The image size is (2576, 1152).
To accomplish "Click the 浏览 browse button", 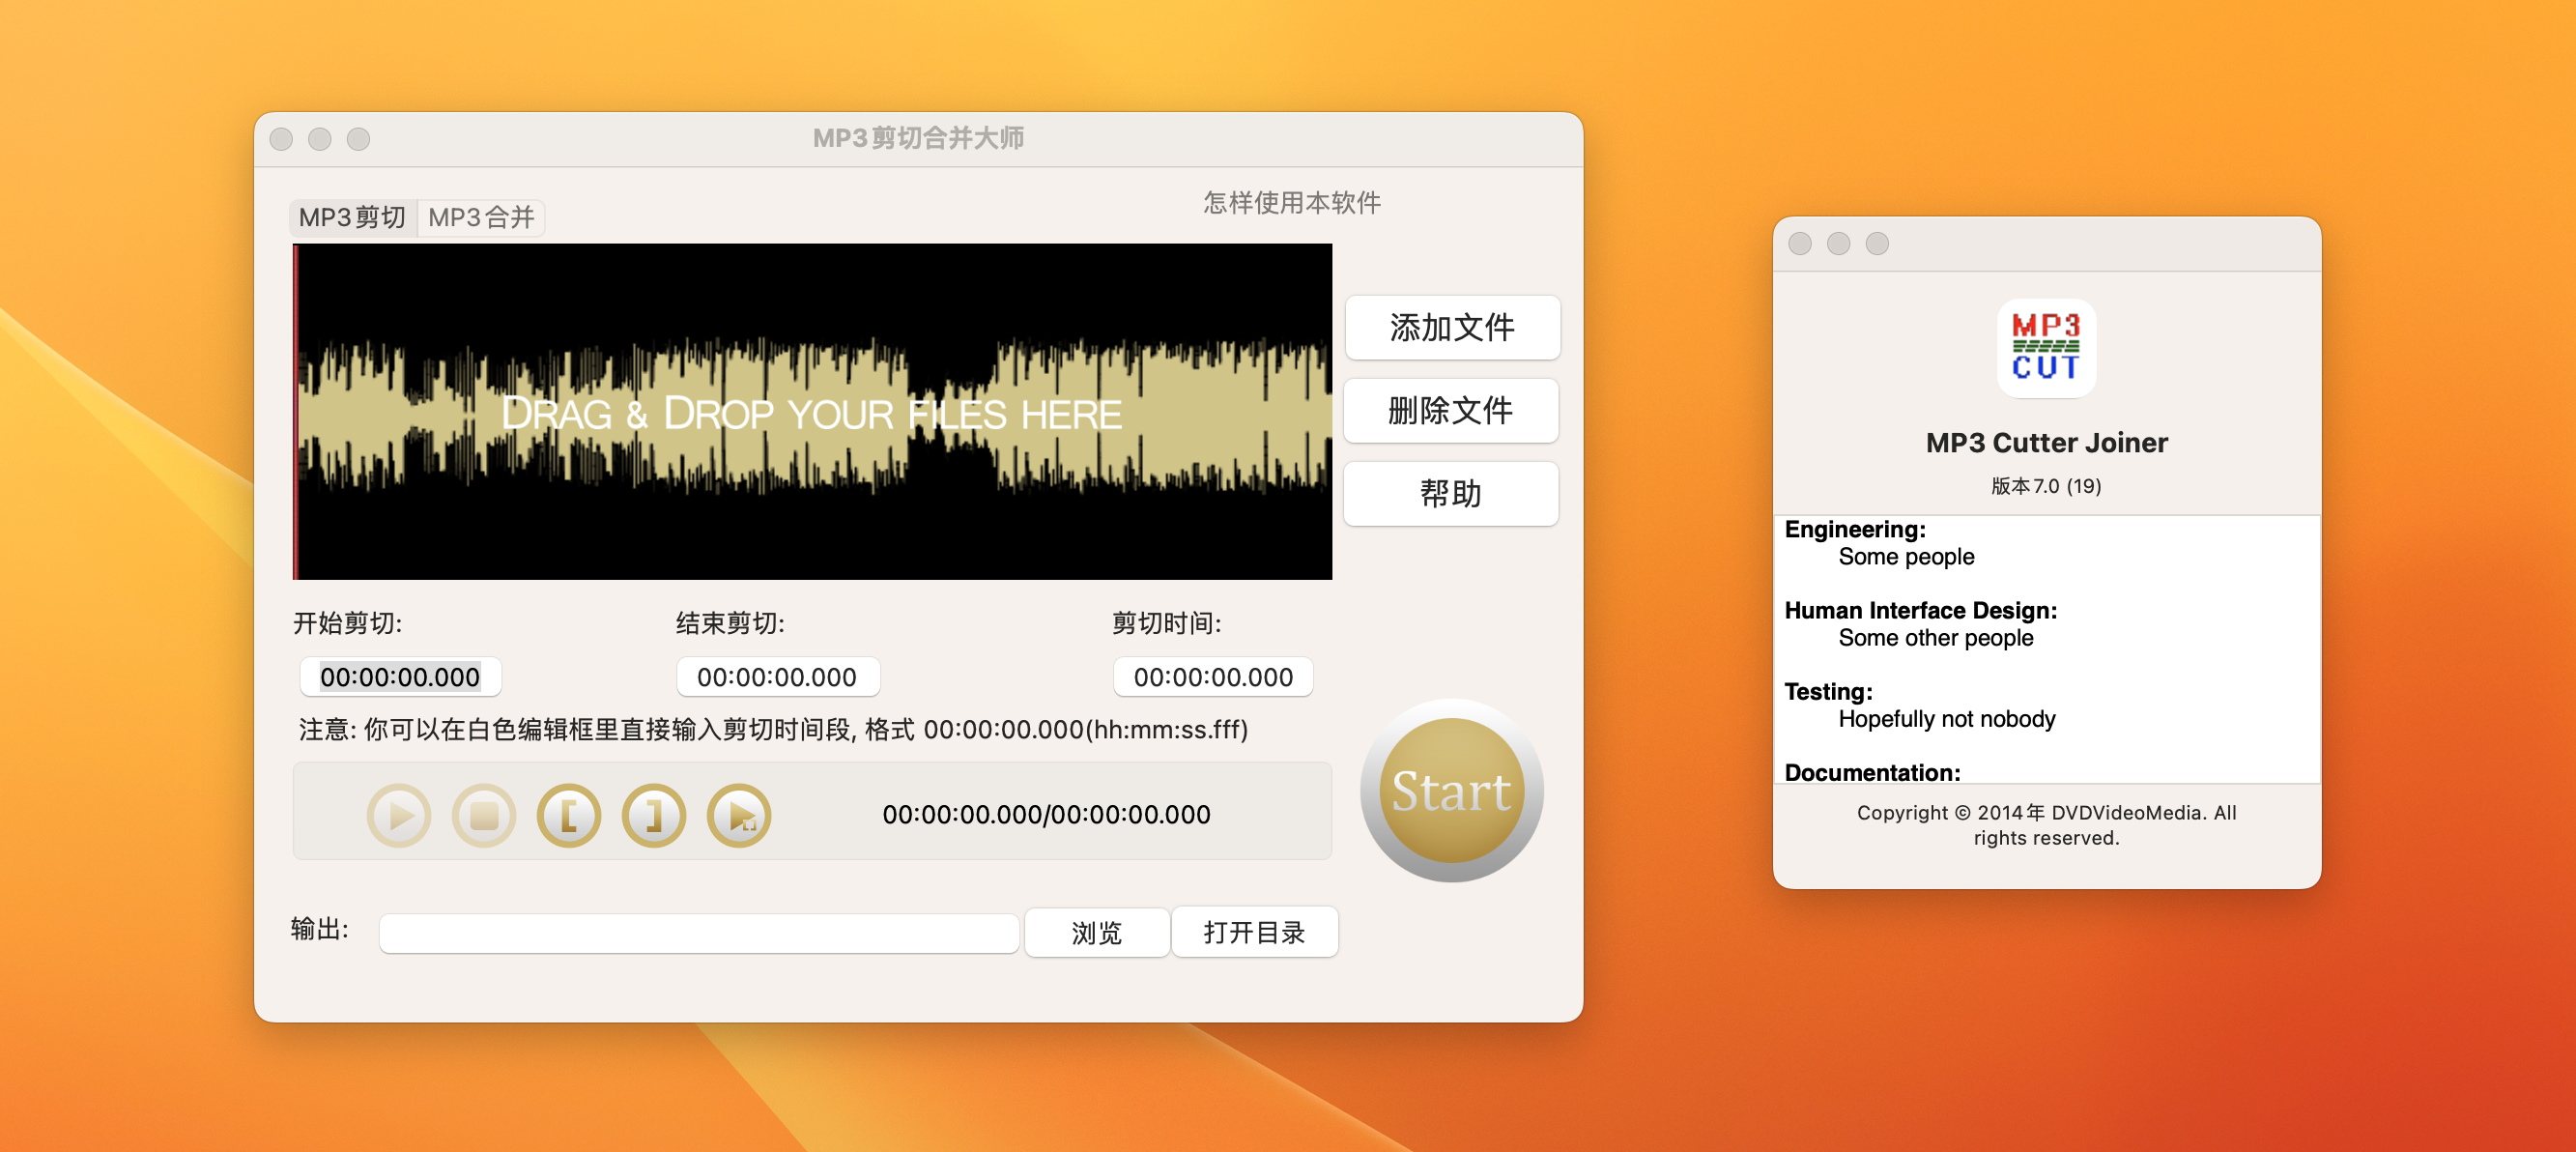I will 1096,932.
